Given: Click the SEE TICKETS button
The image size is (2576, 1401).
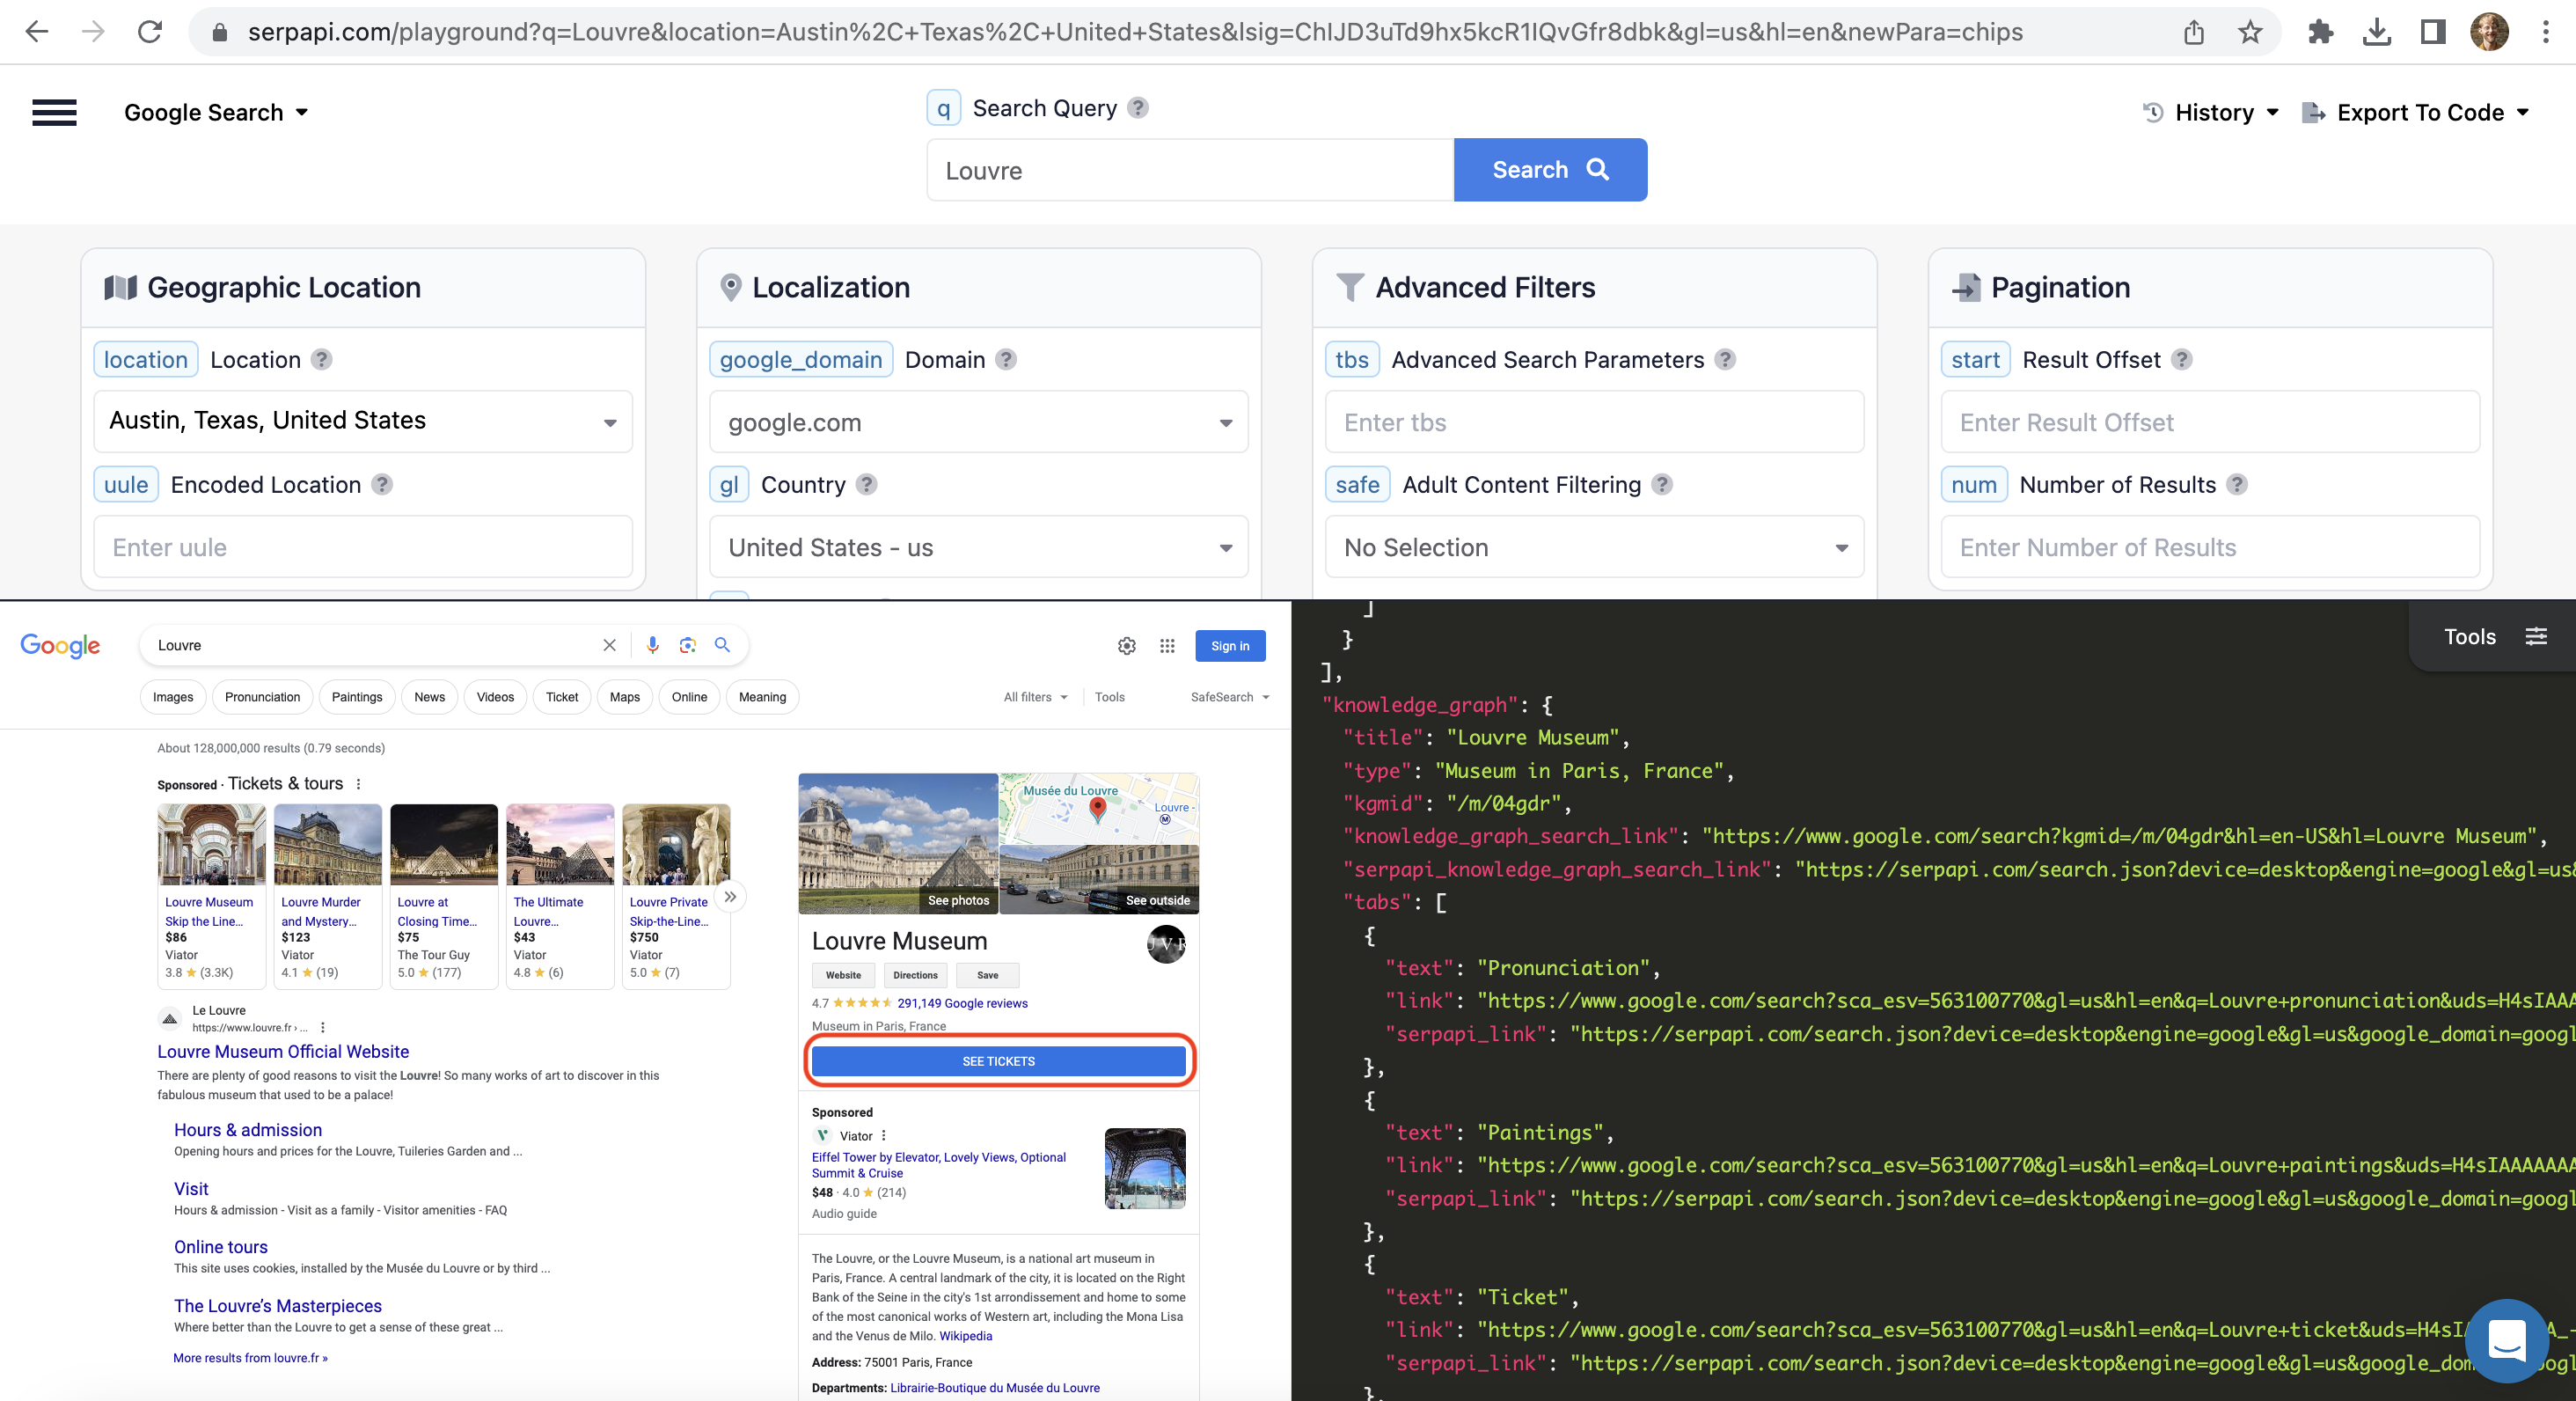Looking at the screenshot, I should (x=998, y=1061).
